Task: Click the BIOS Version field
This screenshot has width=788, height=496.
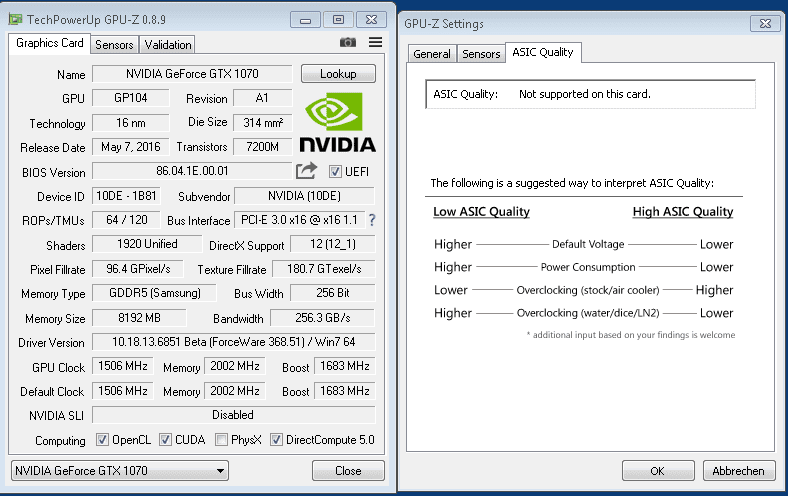Action: [192, 171]
